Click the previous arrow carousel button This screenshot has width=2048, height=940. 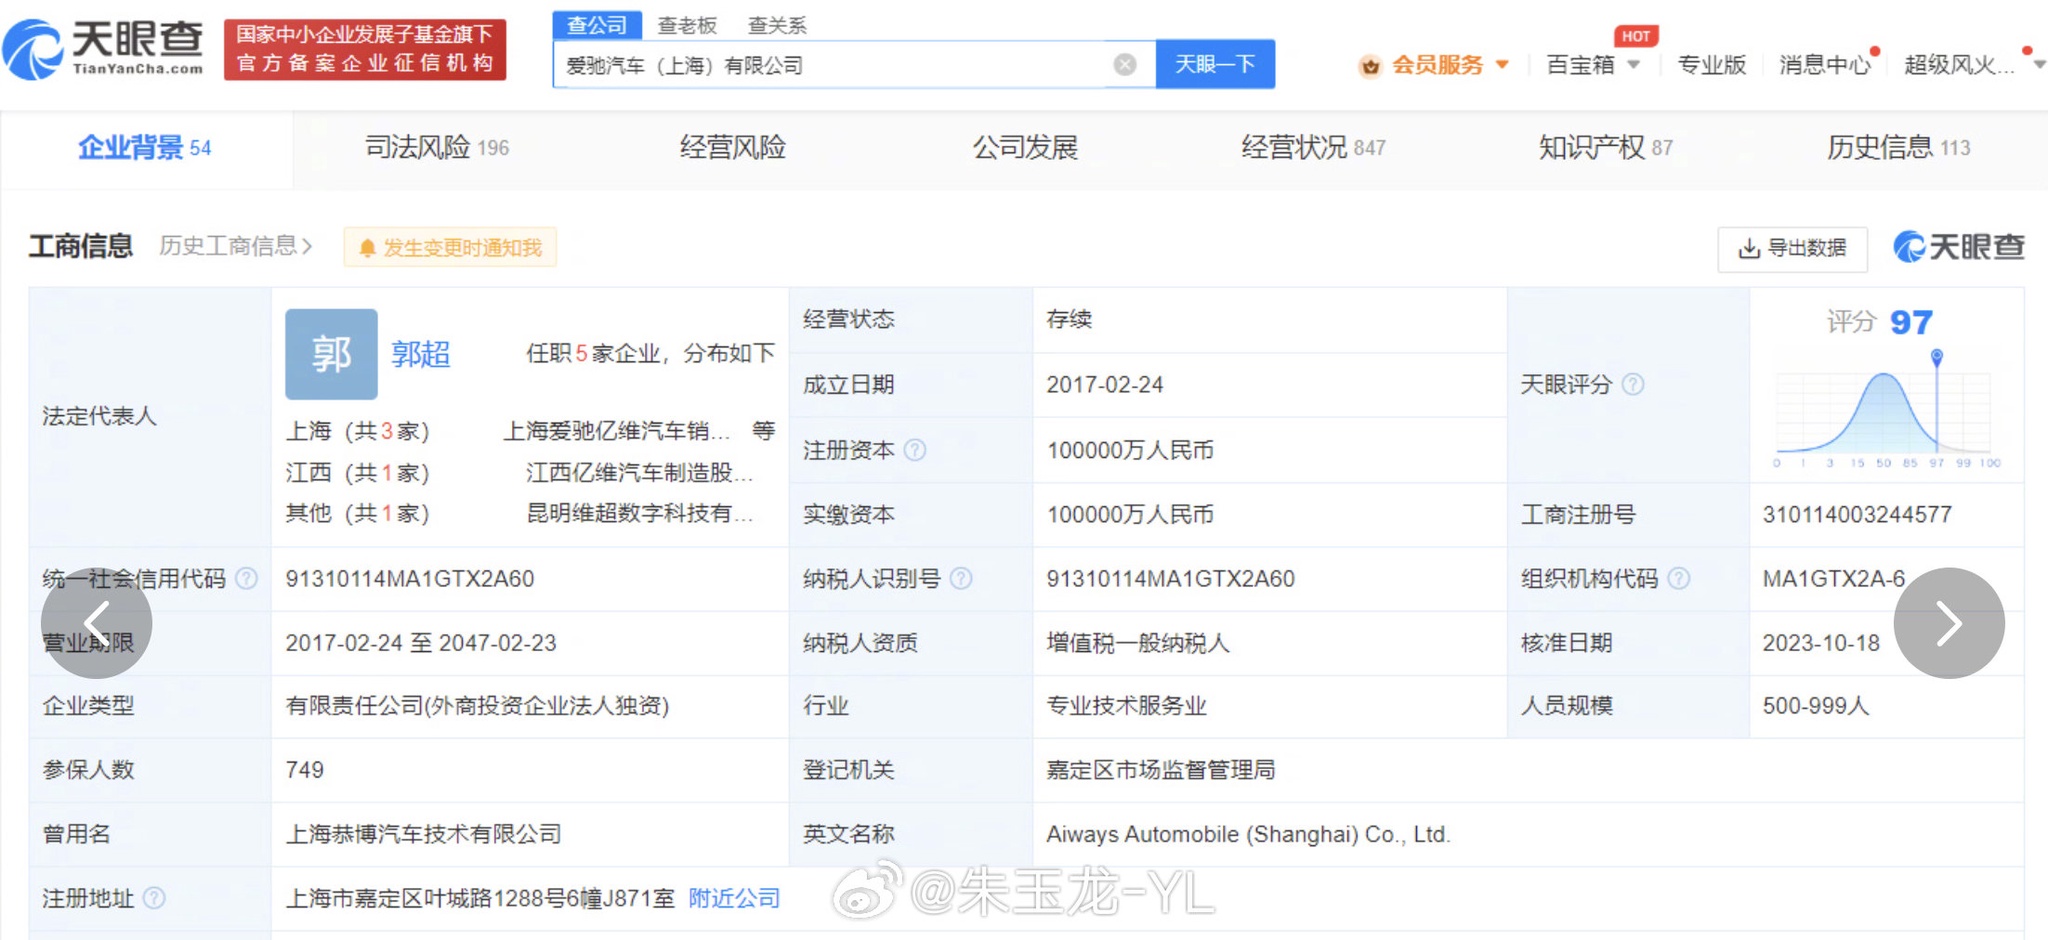click(97, 623)
